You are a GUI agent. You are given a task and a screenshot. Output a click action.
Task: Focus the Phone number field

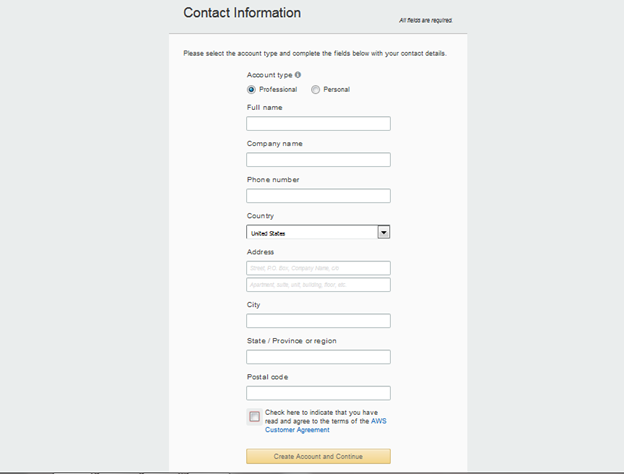point(318,196)
